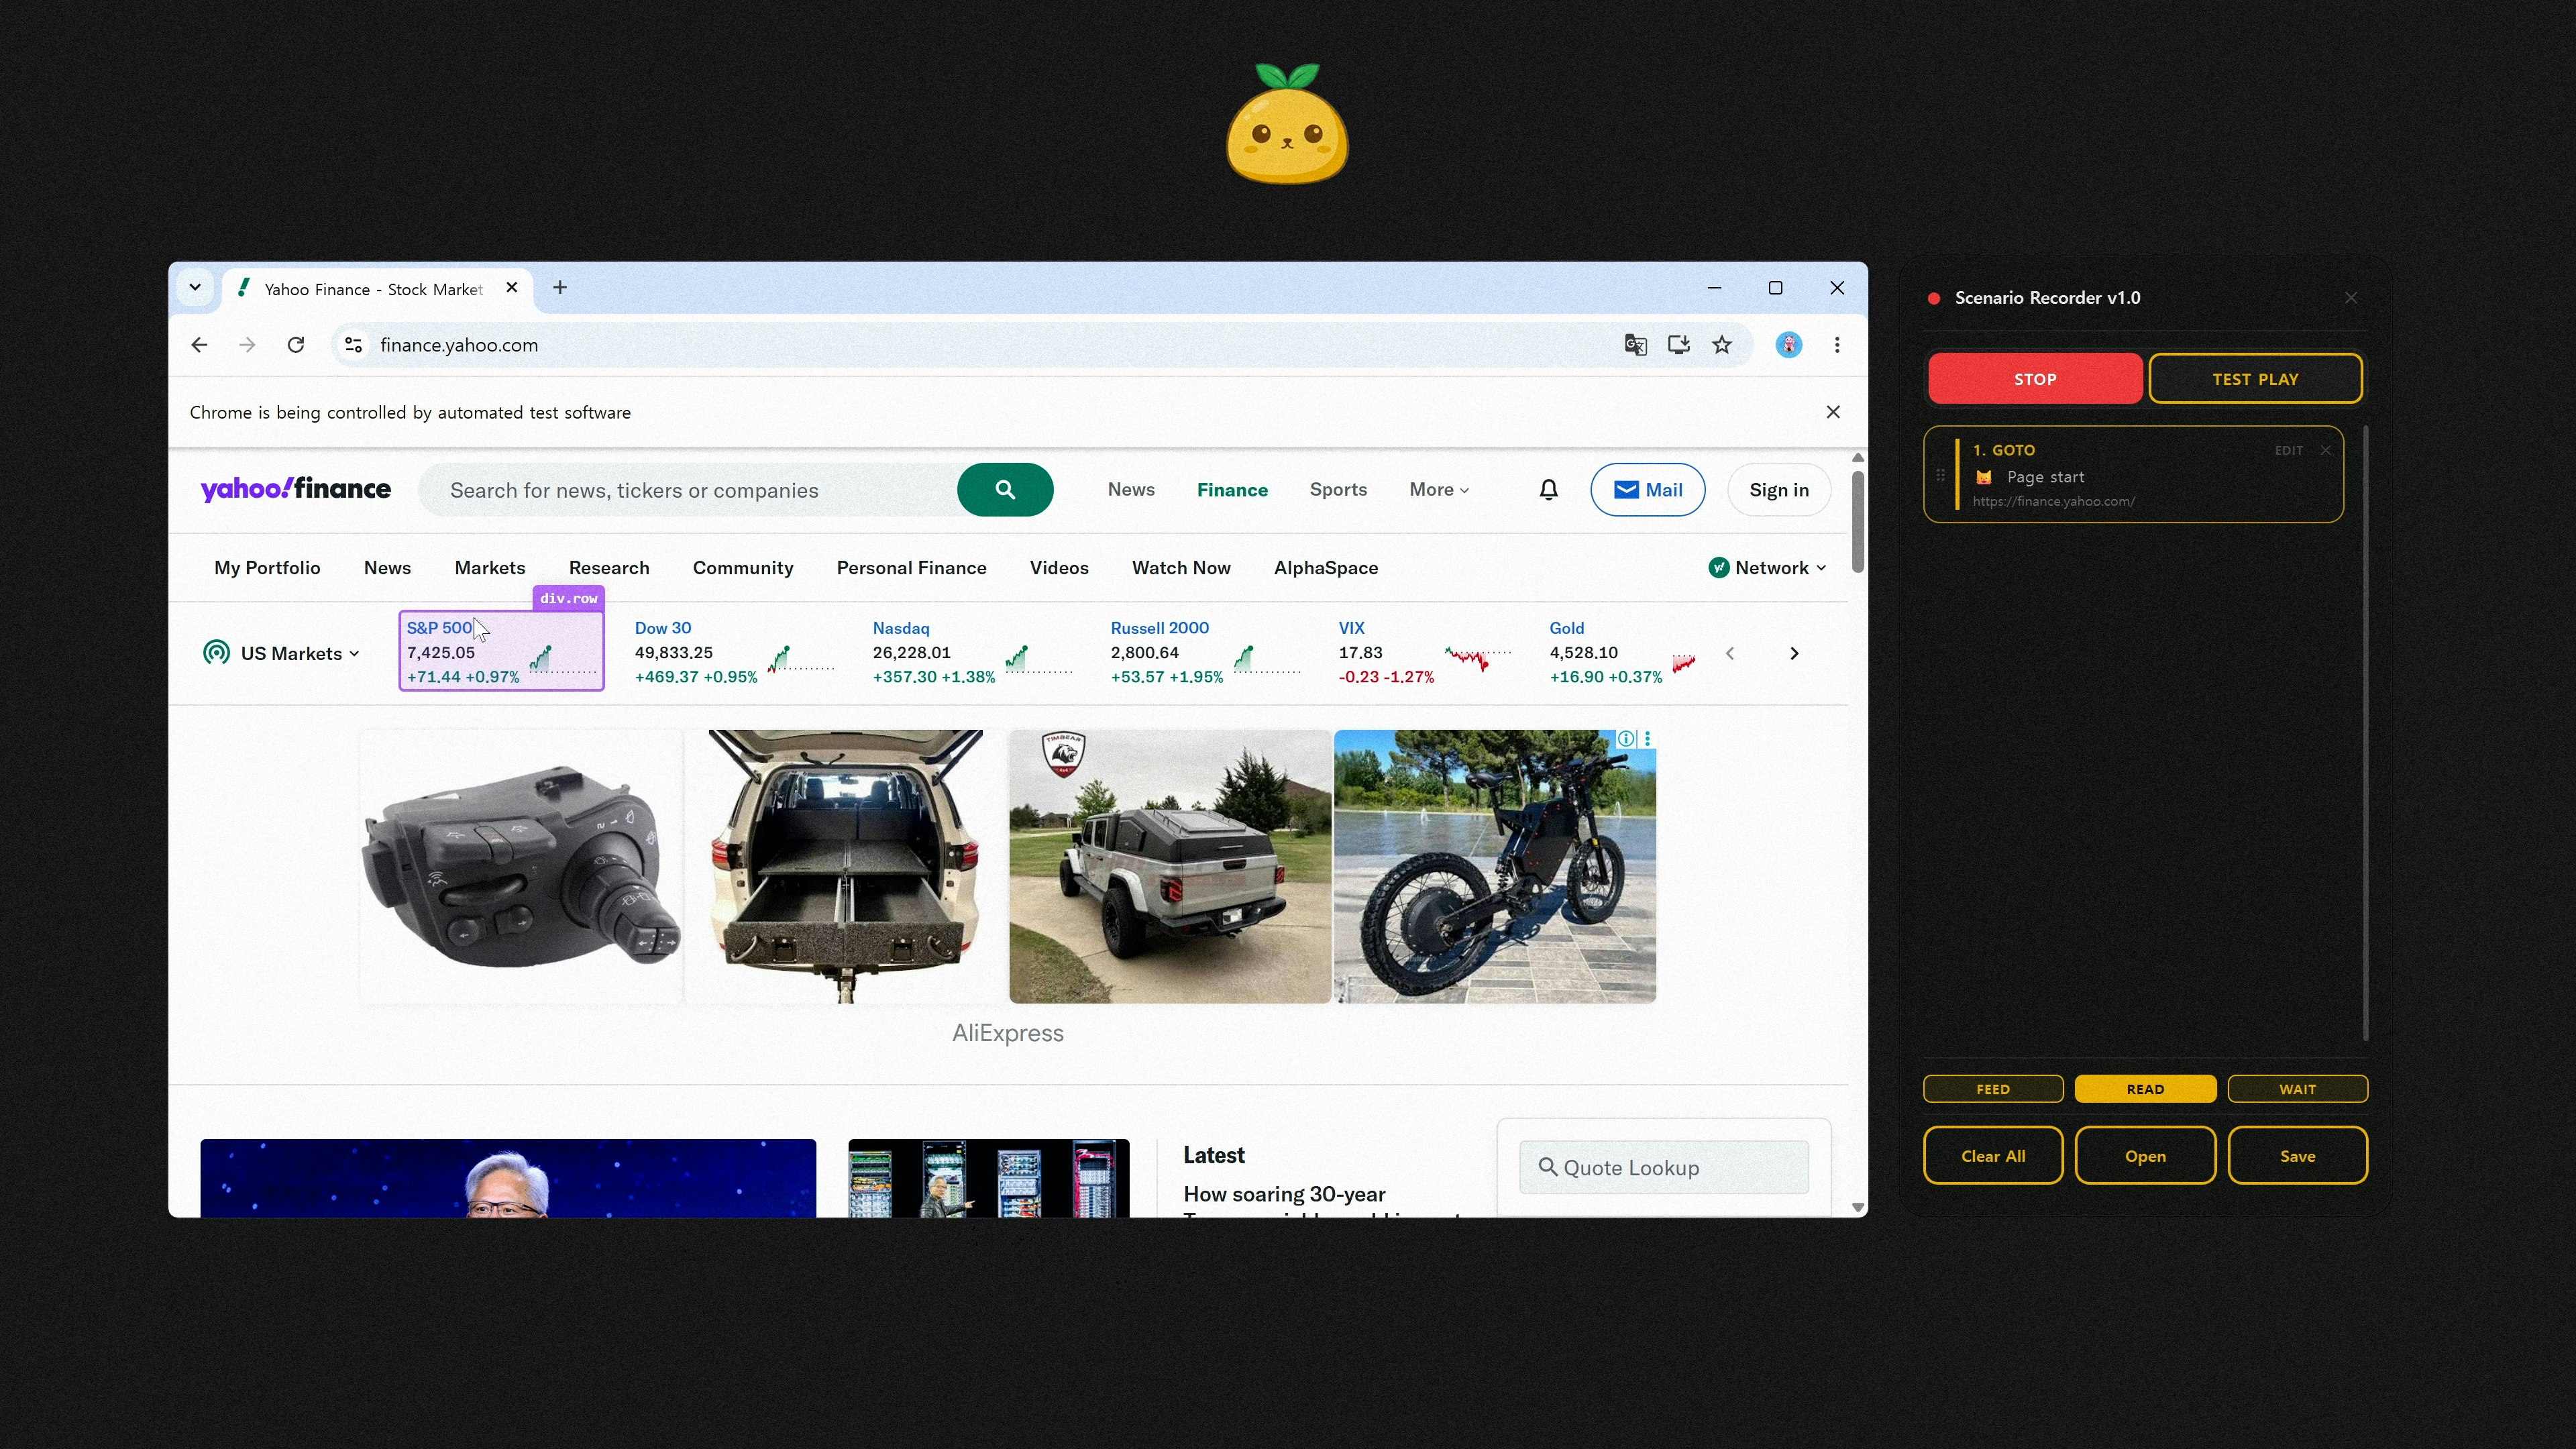Open Sports in top header
Image resolution: width=2576 pixels, height=1449 pixels.
click(x=1338, y=490)
